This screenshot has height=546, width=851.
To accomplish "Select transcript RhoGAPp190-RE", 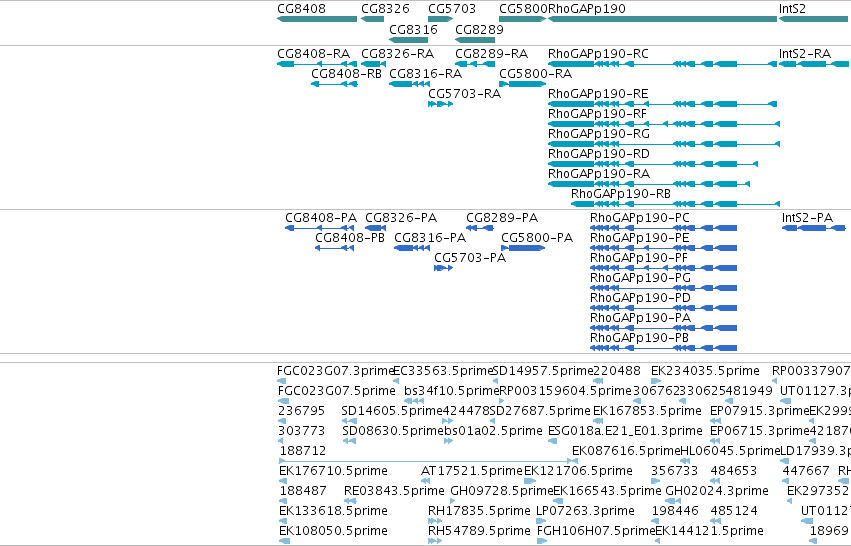I will click(x=662, y=104).
